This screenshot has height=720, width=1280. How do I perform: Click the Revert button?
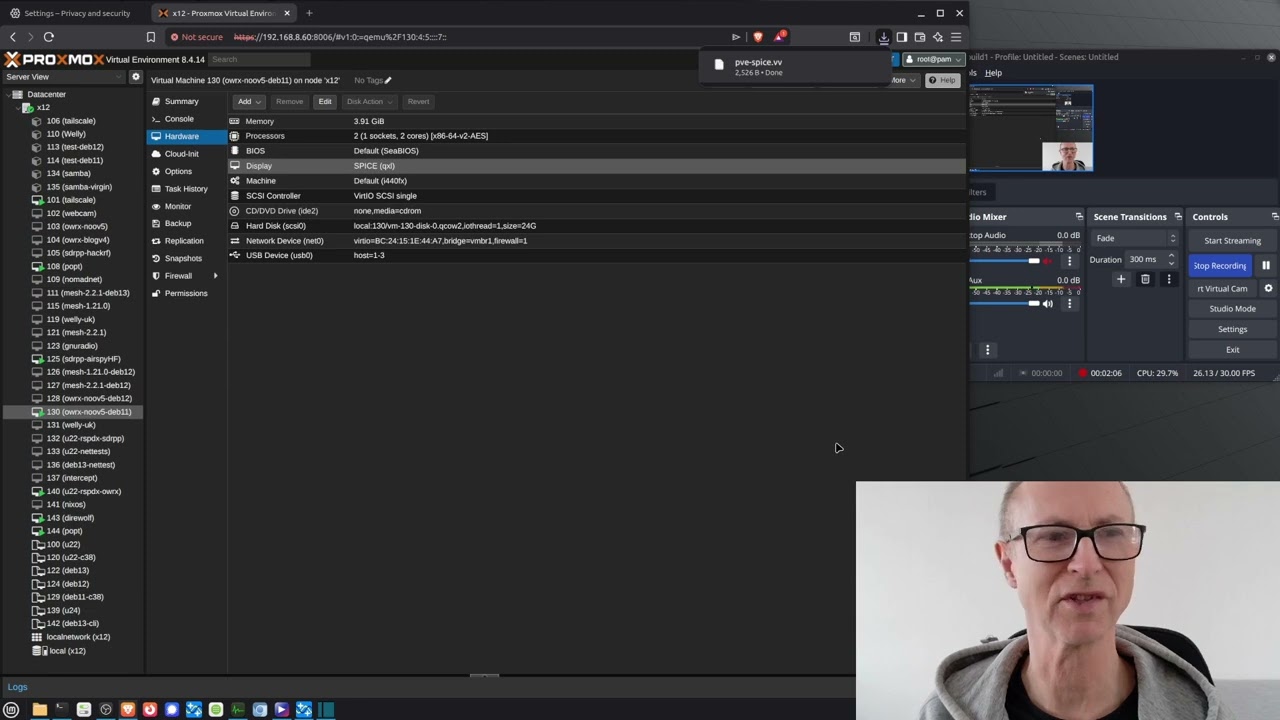(418, 101)
